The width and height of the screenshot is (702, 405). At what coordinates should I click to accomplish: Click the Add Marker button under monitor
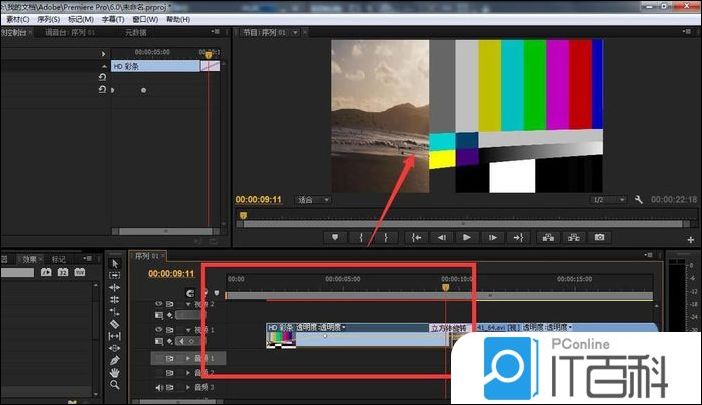(335, 237)
